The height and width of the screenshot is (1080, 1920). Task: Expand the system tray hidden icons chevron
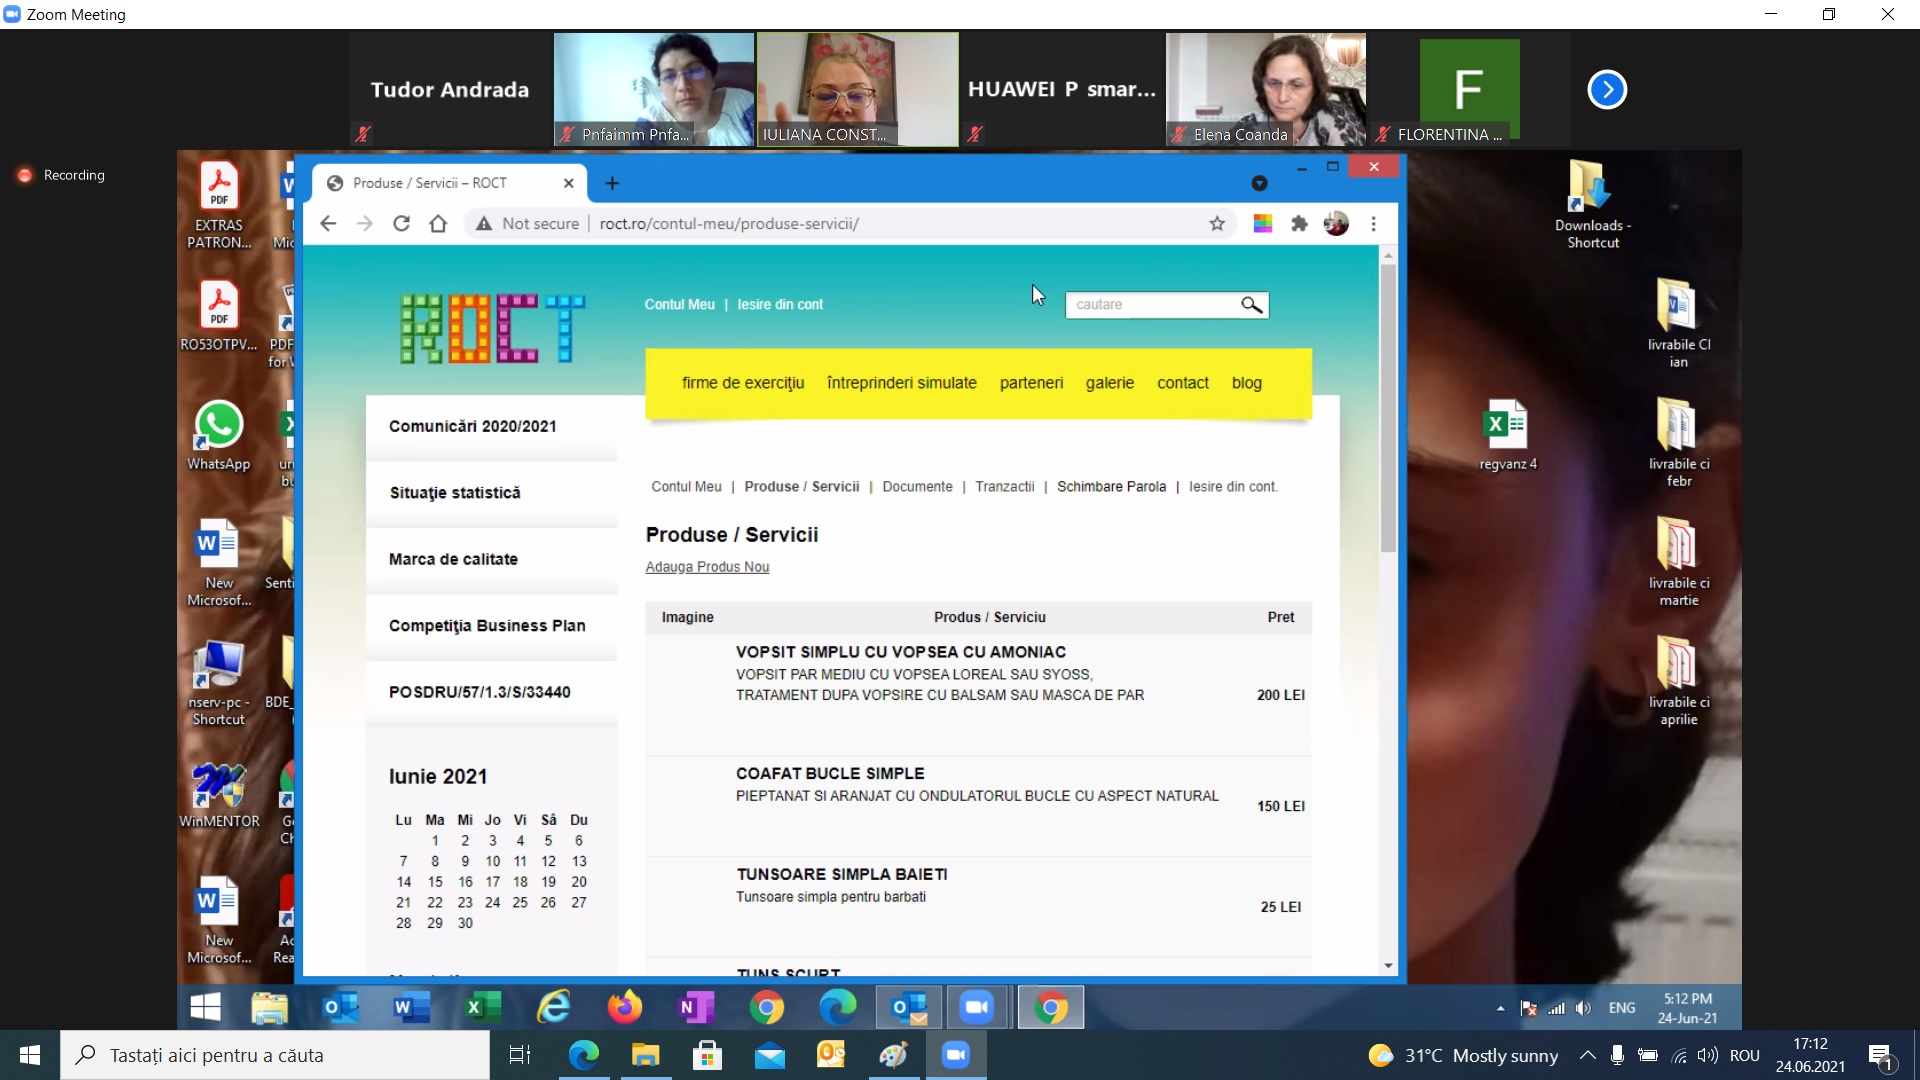tap(1587, 1055)
